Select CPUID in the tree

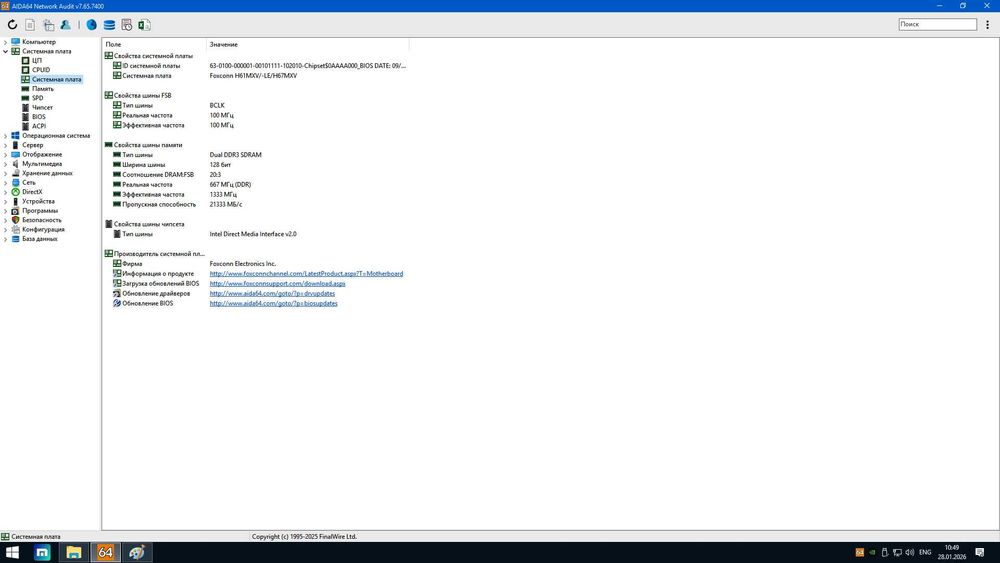point(41,70)
